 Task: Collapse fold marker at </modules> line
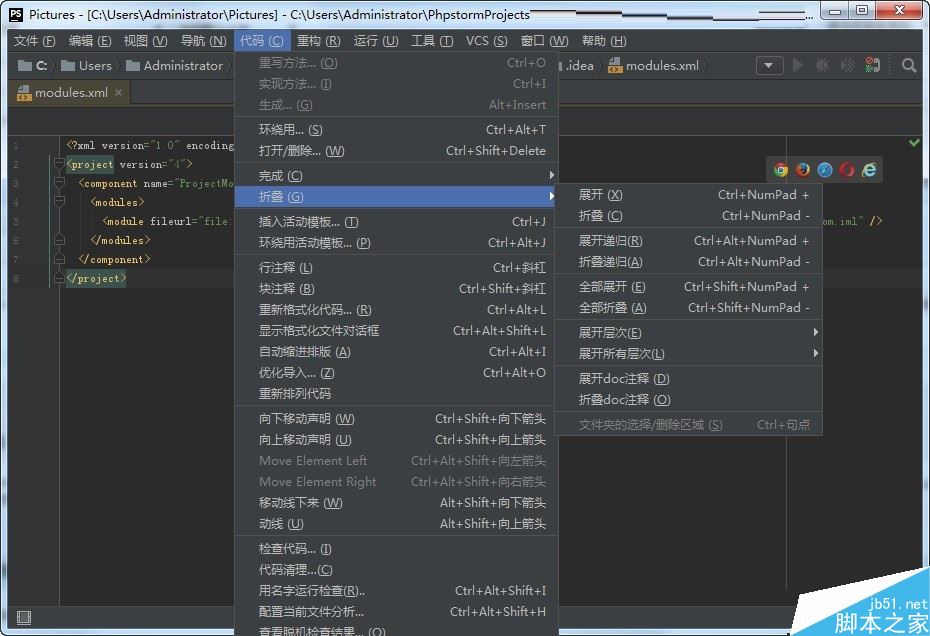click(x=59, y=240)
